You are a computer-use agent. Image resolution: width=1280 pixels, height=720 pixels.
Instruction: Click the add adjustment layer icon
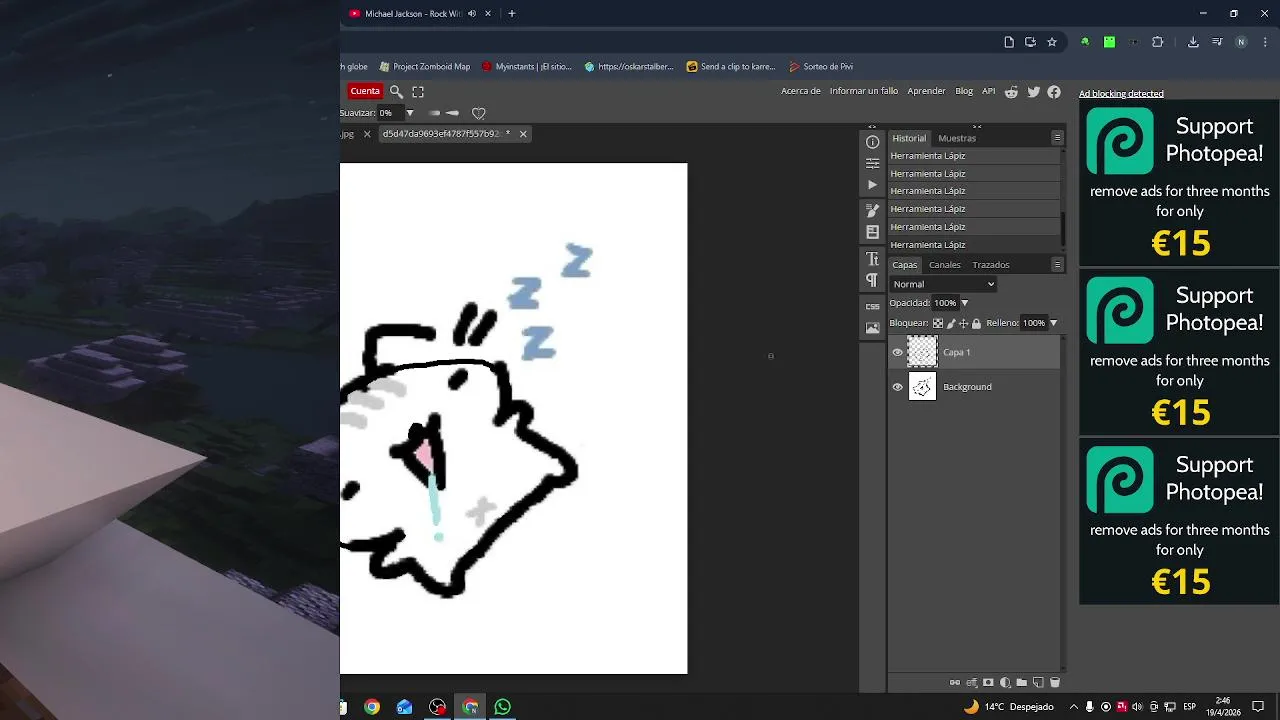coord(1005,682)
